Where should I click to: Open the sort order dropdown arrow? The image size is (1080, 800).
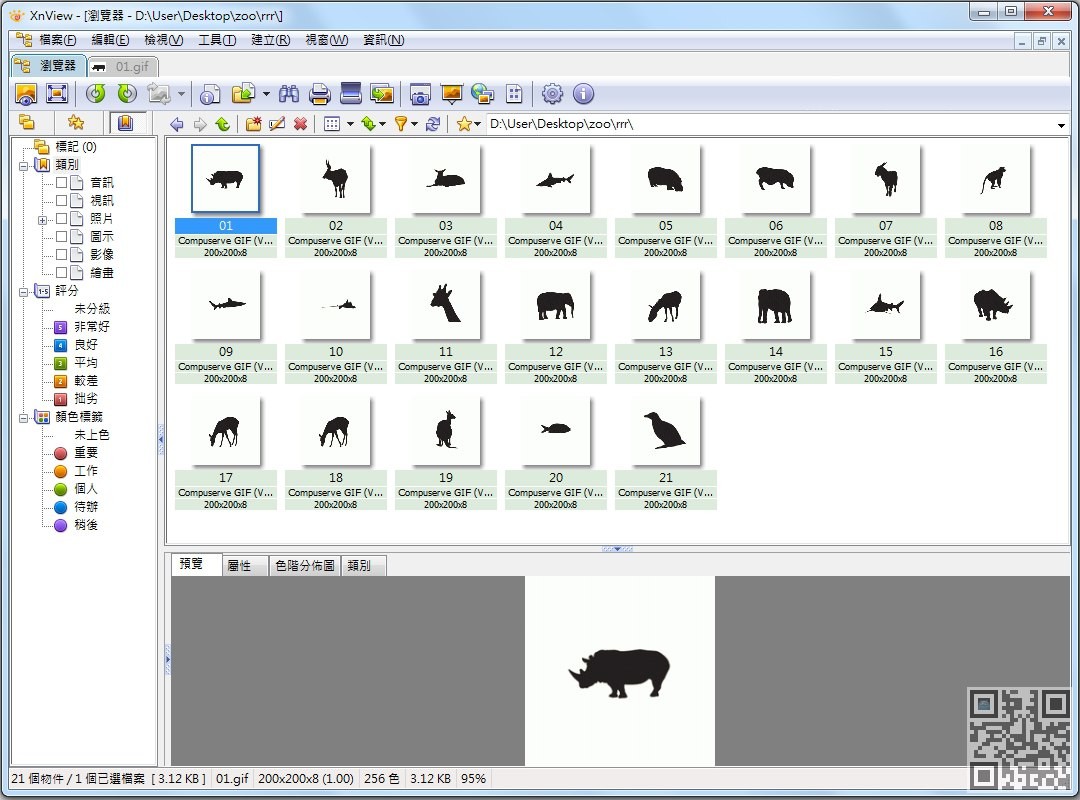[x=383, y=124]
